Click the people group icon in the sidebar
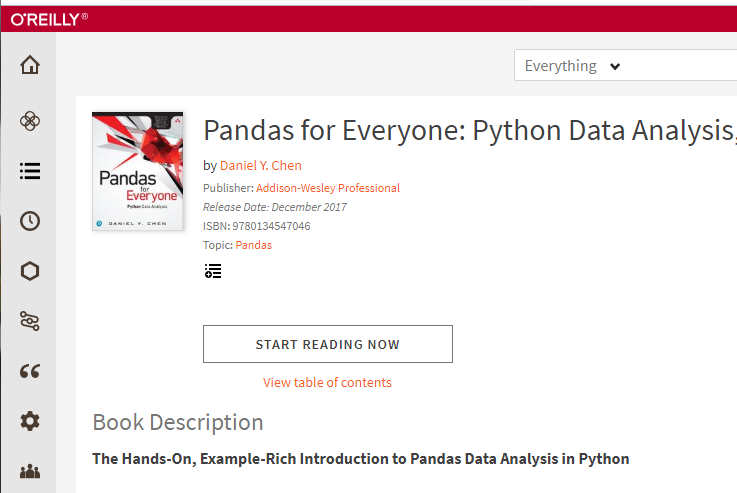Screen dimensions: 737x493 pos(30,471)
